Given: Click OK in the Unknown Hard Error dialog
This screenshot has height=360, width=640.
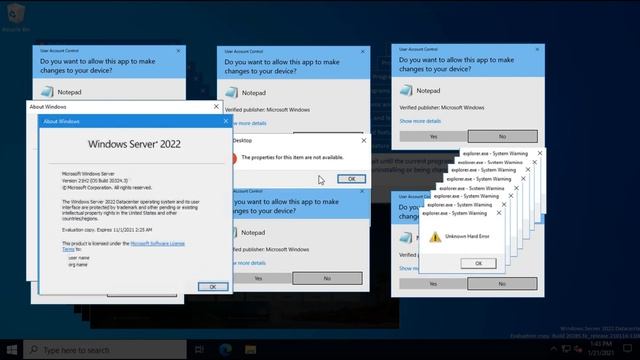Looking at the screenshot, I should tap(478, 263).
